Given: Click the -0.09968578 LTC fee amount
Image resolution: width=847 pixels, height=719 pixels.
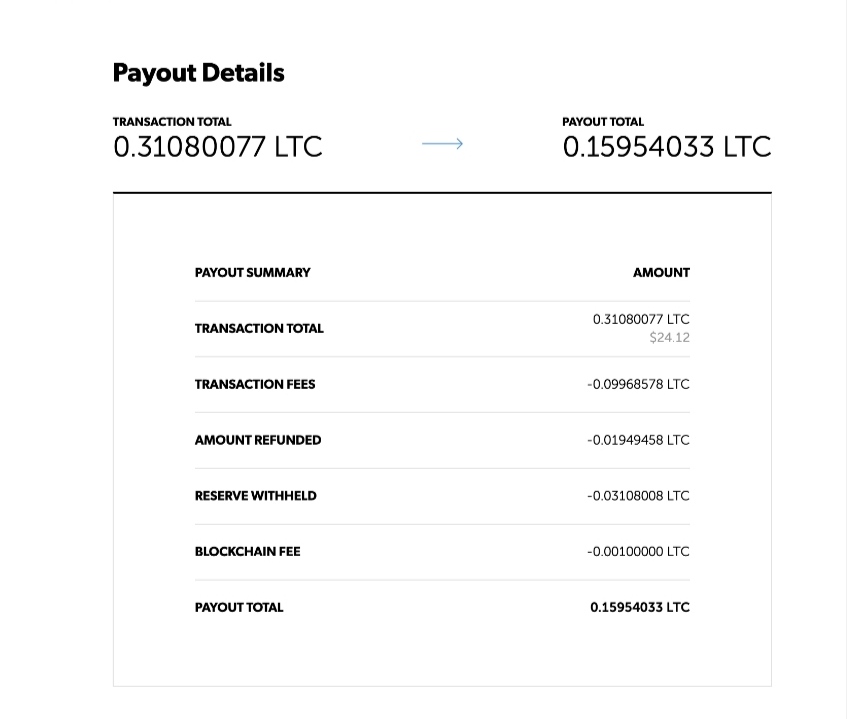Looking at the screenshot, I should pos(638,384).
